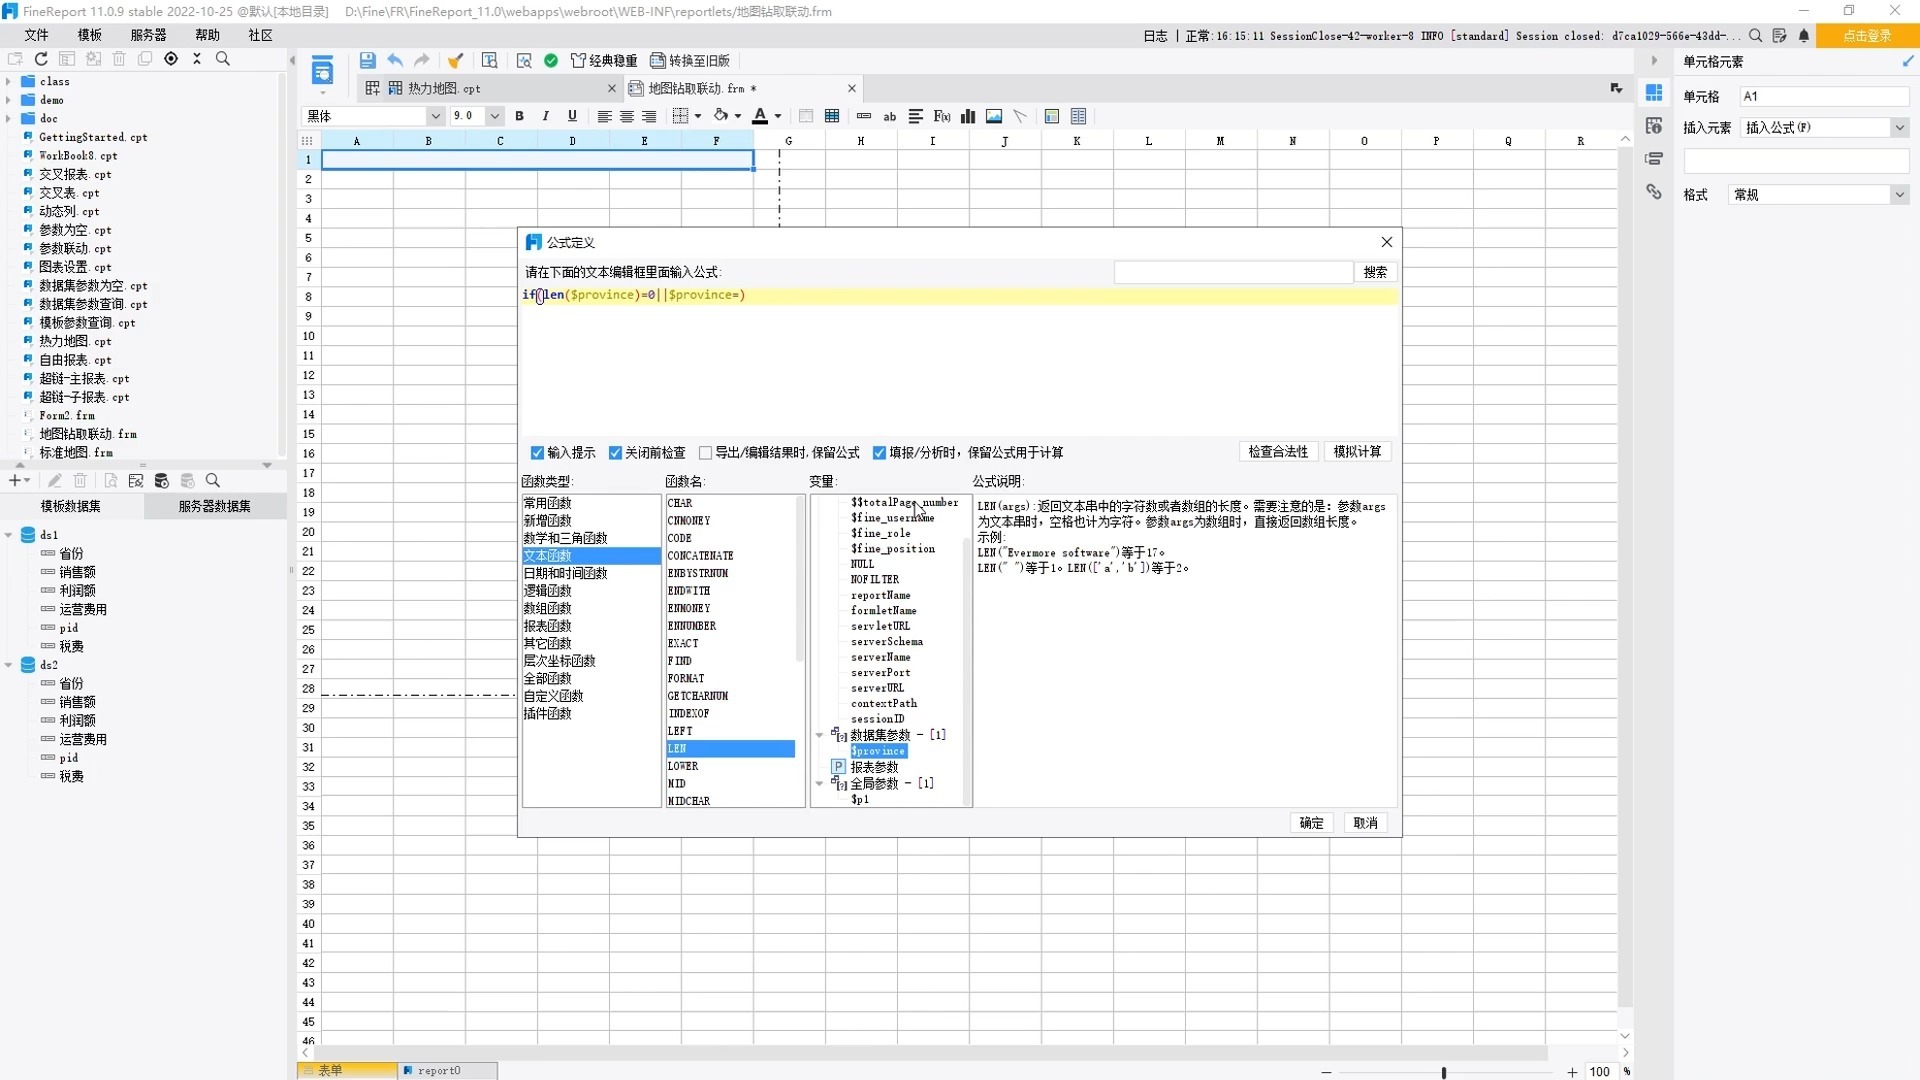Viewport: 1920px width, 1080px height.
Task: Apply italic formatting
Action: pos(545,116)
